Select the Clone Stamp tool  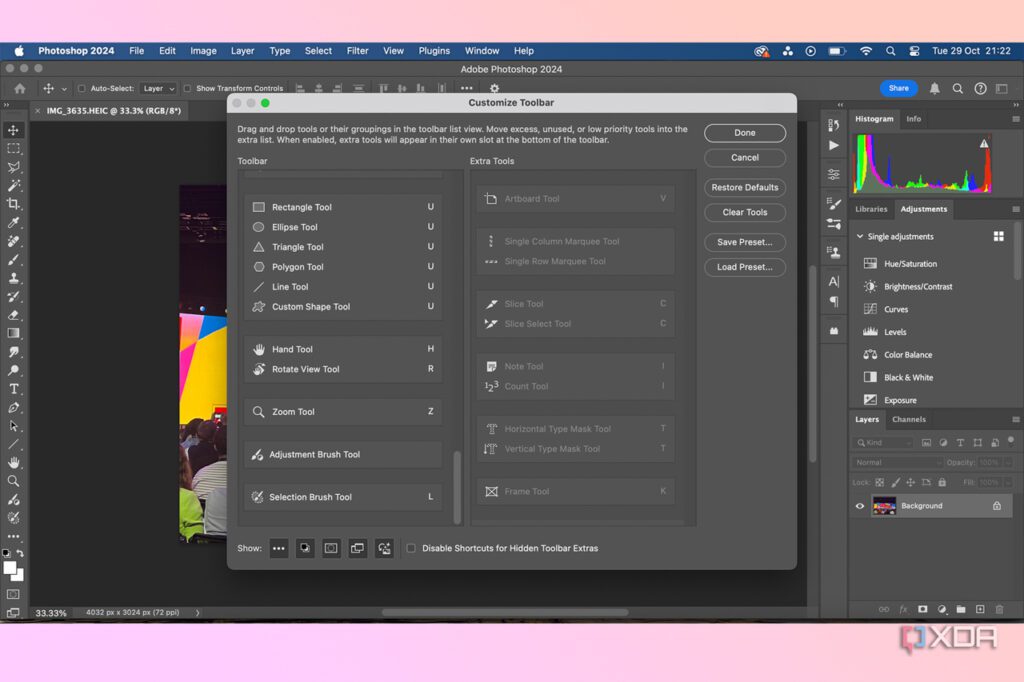point(13,278)
